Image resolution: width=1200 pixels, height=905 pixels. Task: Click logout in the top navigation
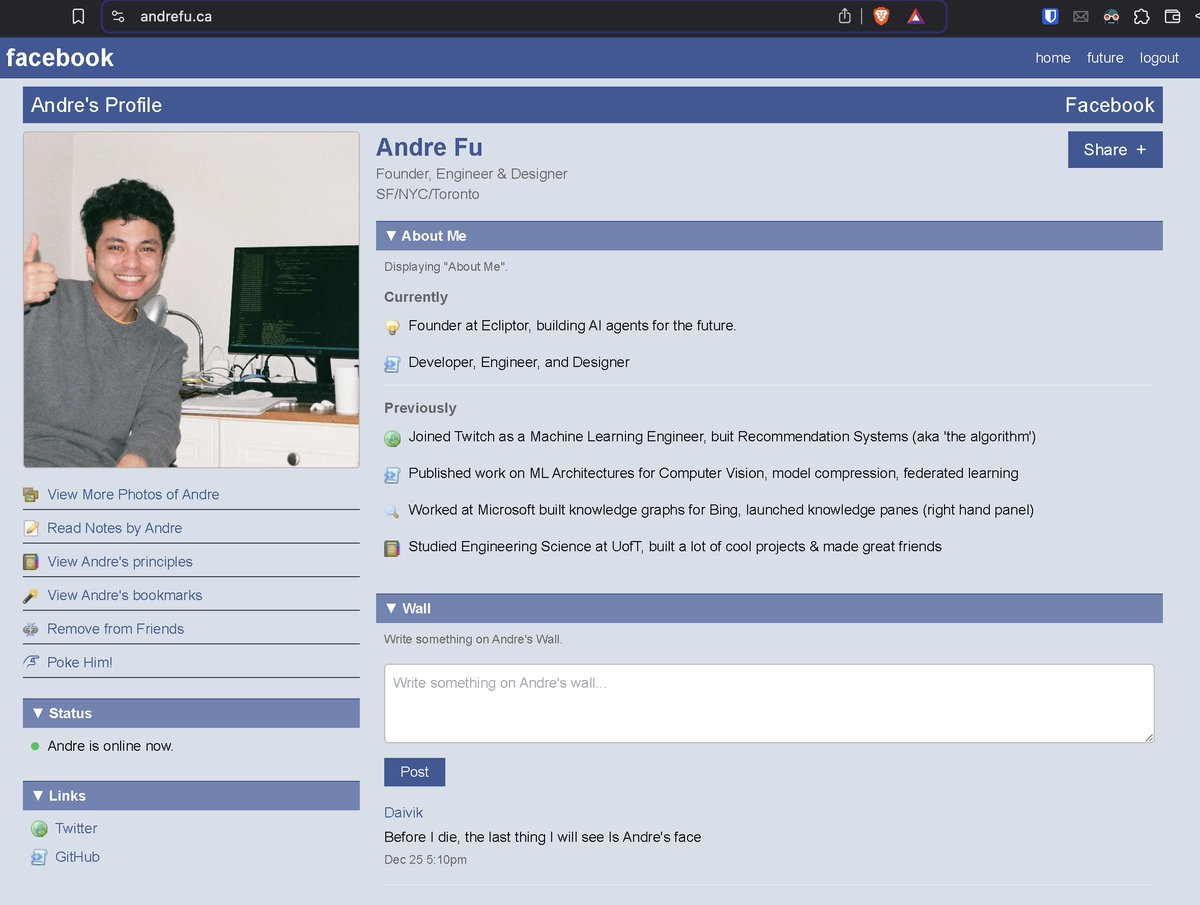(1159, 58)
